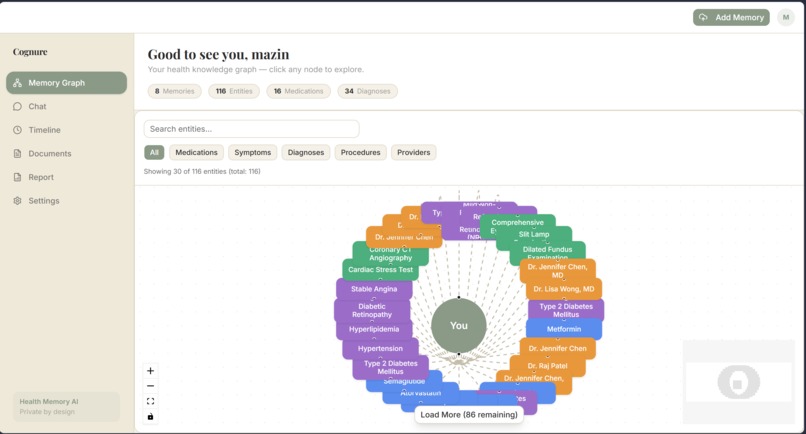Click the Report page icon
Image resolution: width=806 pixels, height=434 pixels.
pos(17,177)
